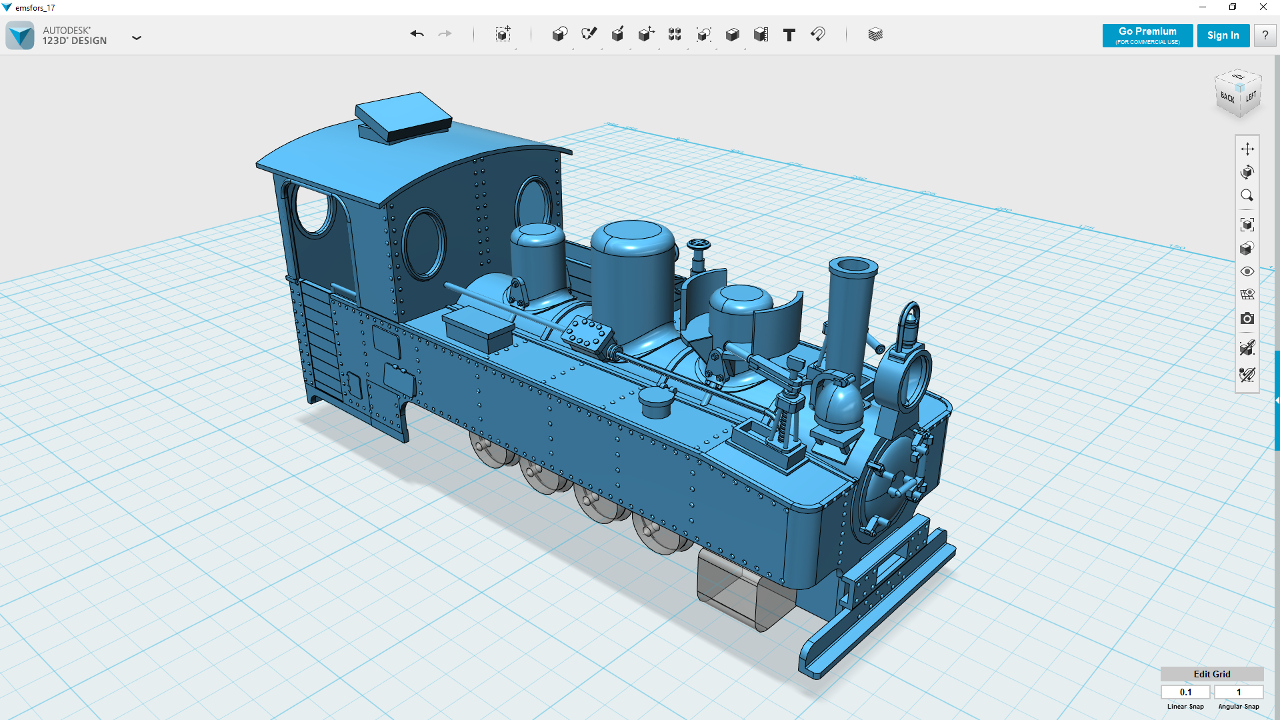
Task: Click the Linear Snap value field
Action: 1186,692
